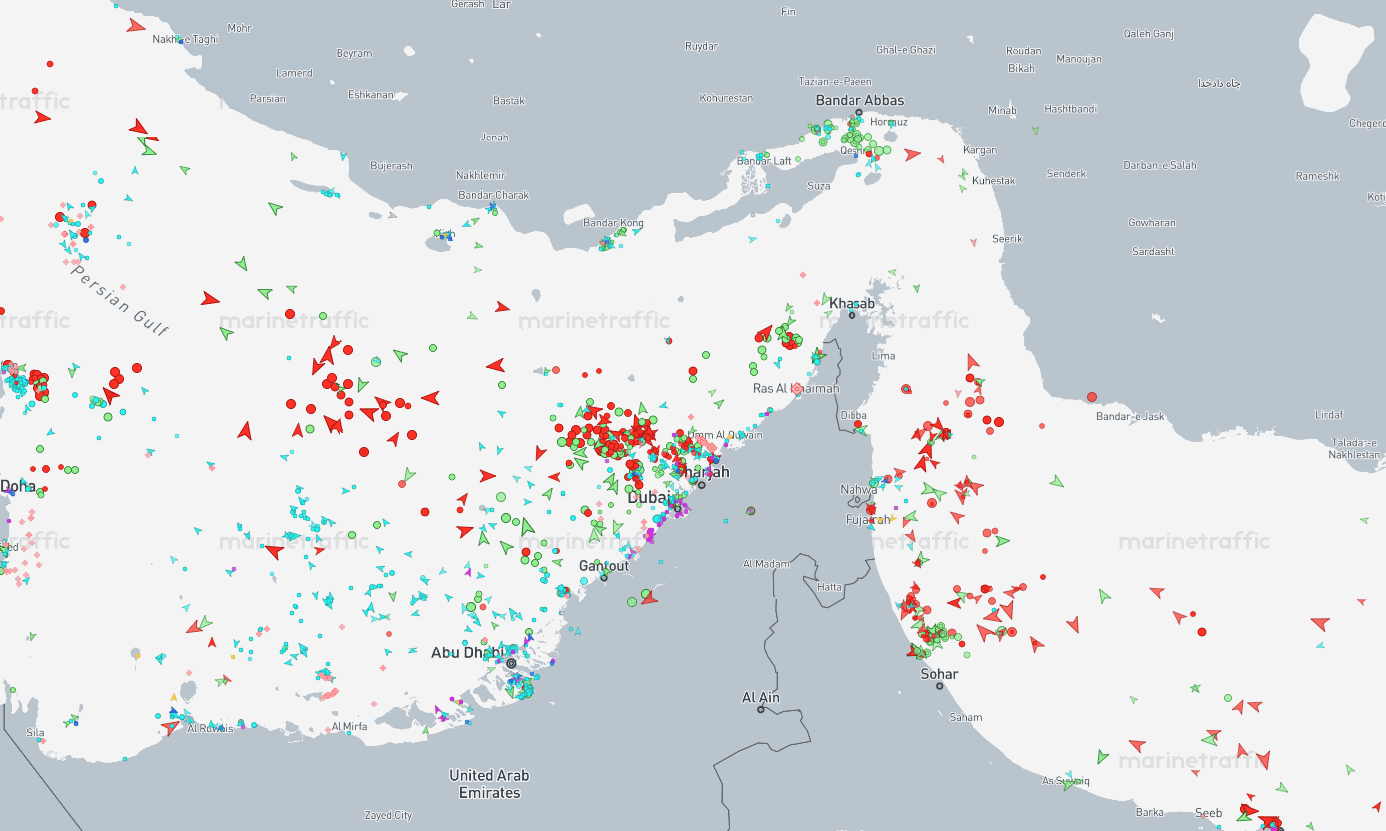Click the Doha city label

click(17, 487)
